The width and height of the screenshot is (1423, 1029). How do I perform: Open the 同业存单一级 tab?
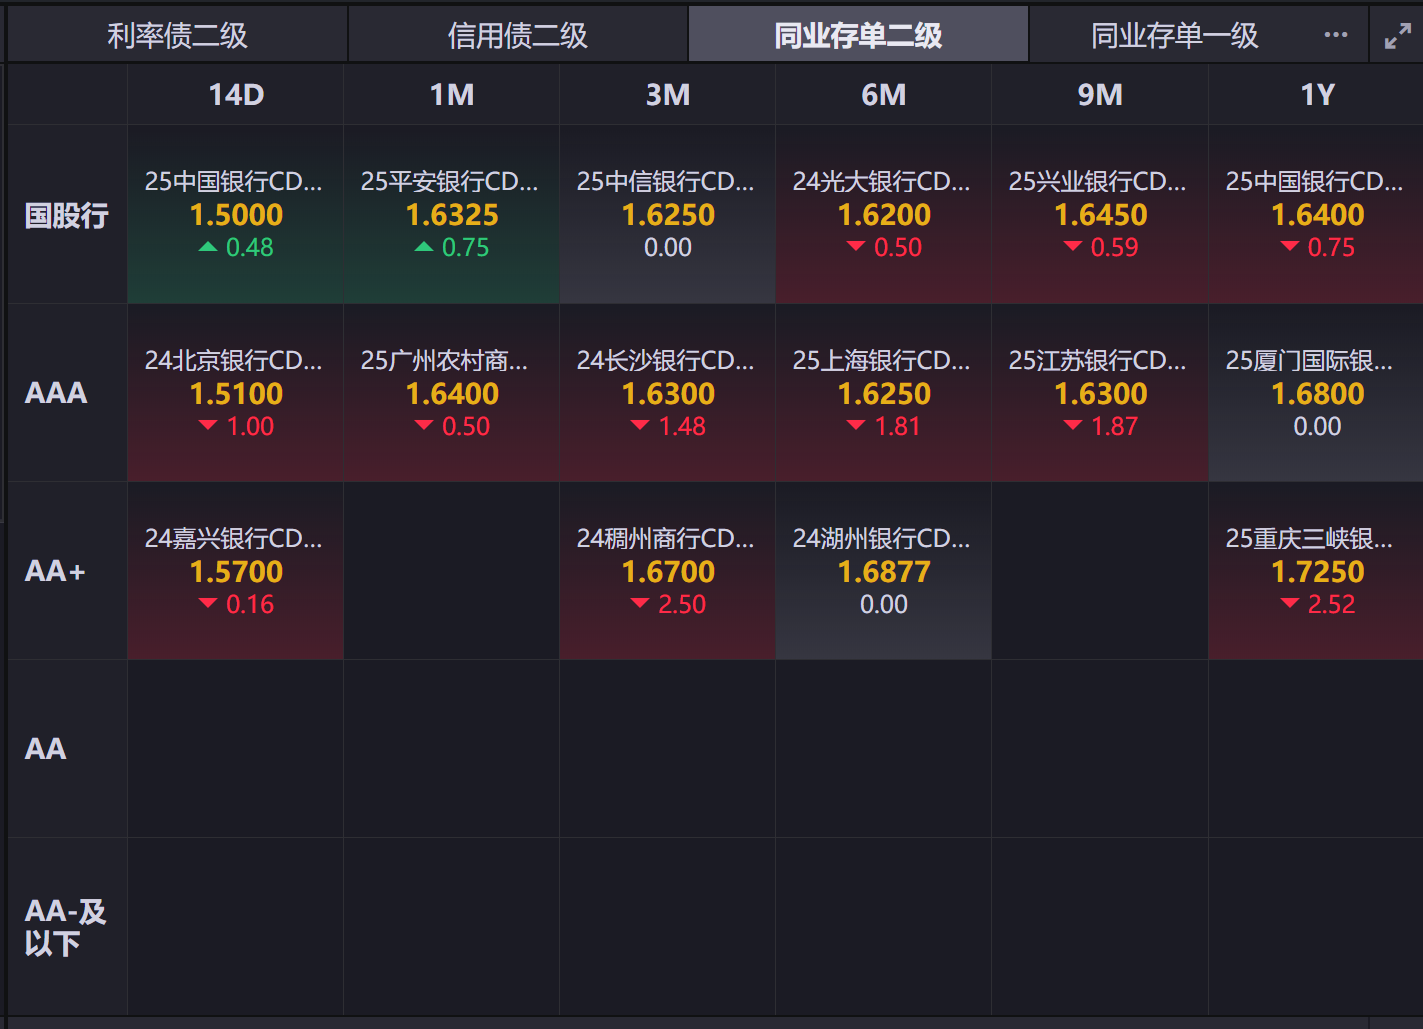click(1174, 35)
